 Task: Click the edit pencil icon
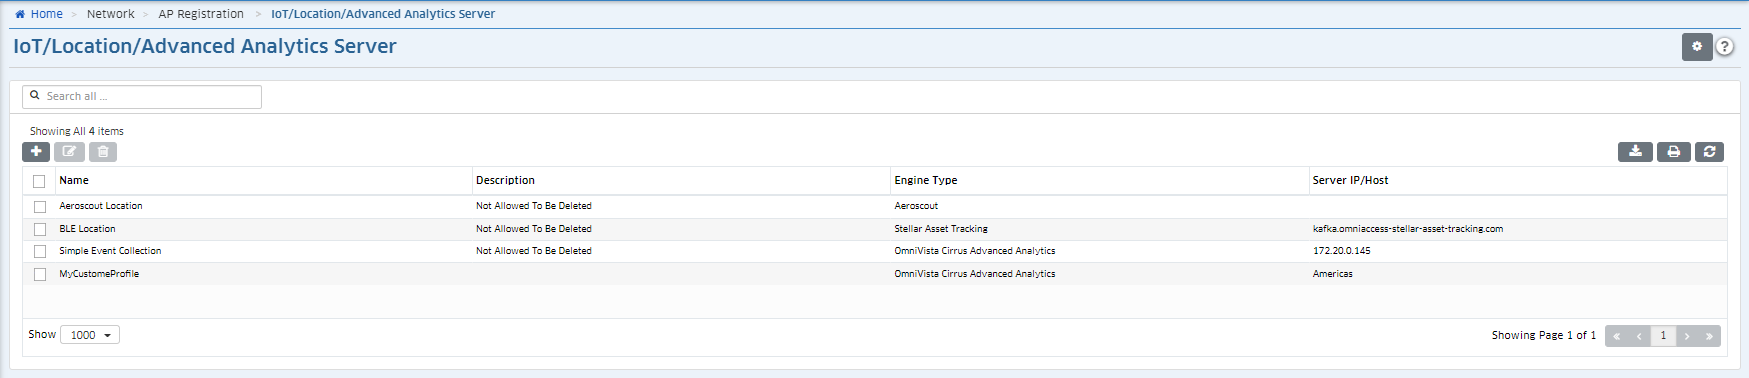pyautogui.click(x=69, y=152)
